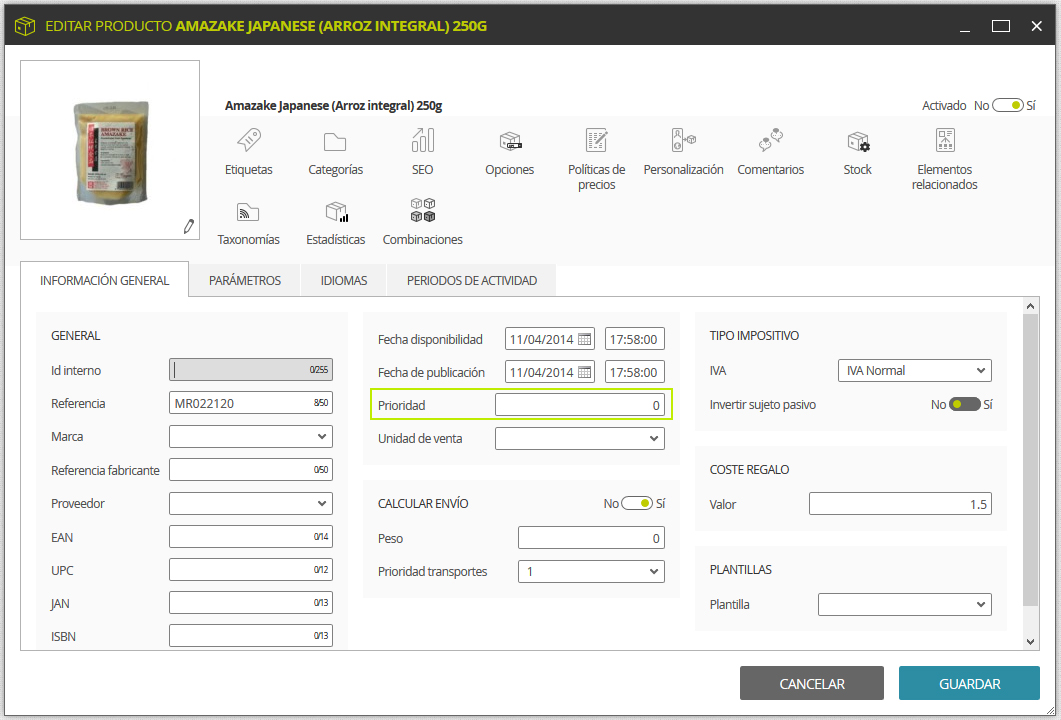
Task: Open the Etiquetas tag icon
Action: (249, 140)
